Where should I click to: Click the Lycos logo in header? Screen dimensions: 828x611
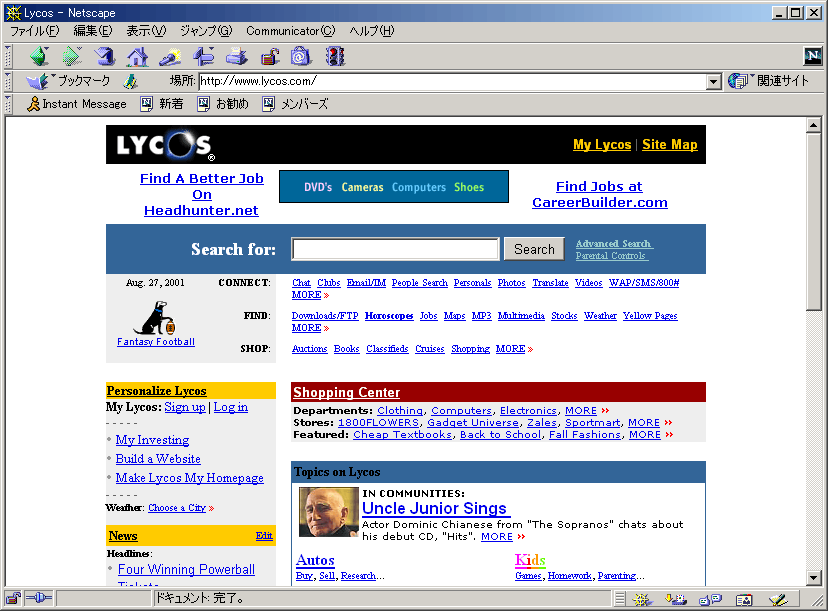pyautogui.click(x=165, y=145)
